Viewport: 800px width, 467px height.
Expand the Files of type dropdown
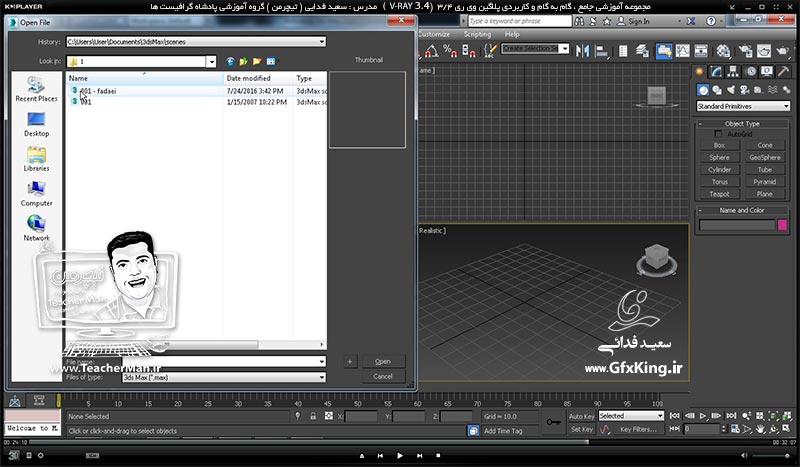[321, 377]
